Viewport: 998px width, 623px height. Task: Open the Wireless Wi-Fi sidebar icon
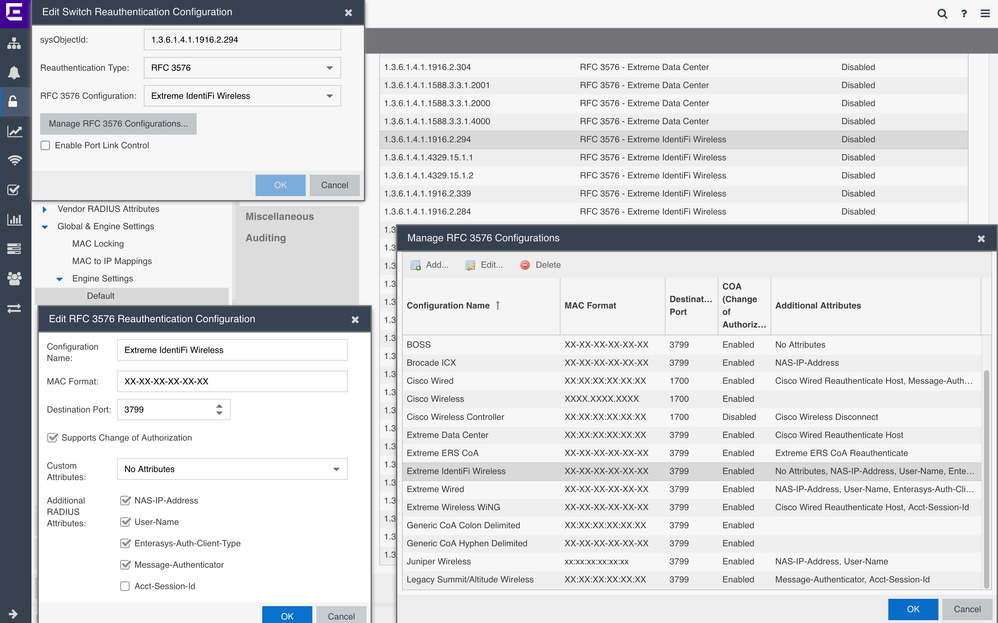click(x=14, y=160)
